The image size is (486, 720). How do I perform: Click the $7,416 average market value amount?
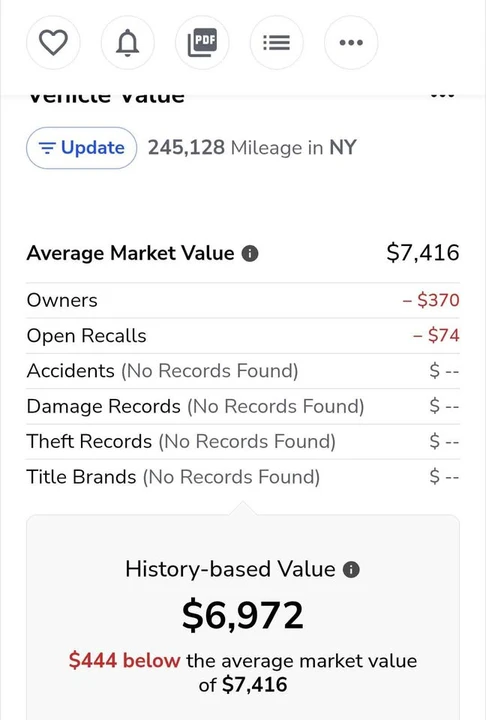coord(423,253)
